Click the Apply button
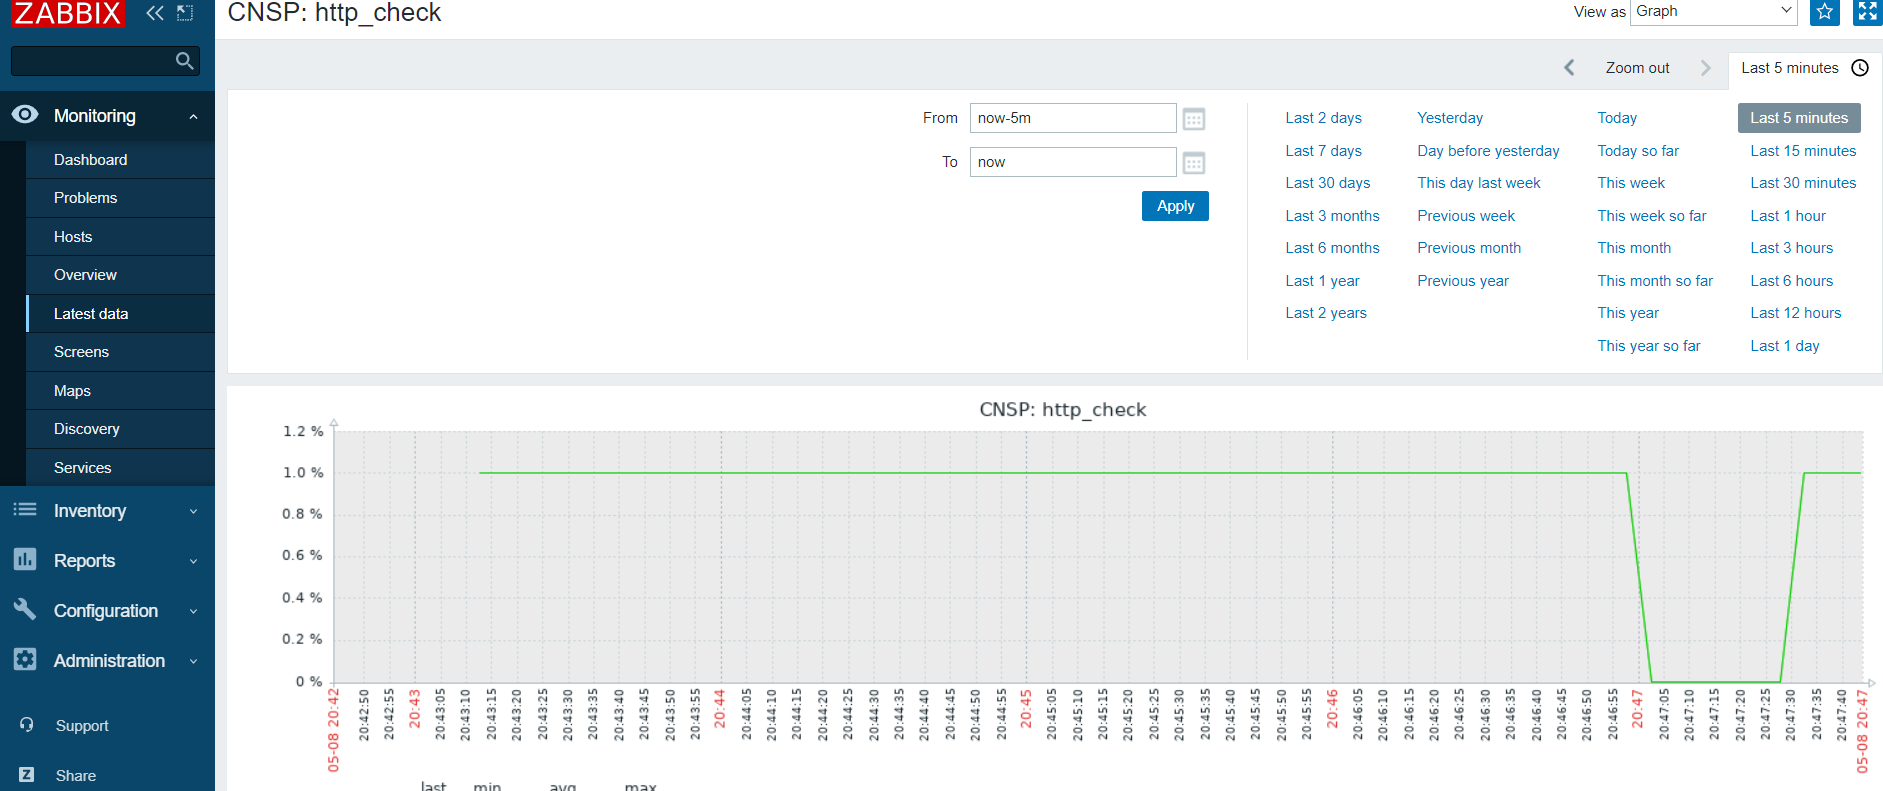The image size is (1883, 791). tap(1175, 206)
